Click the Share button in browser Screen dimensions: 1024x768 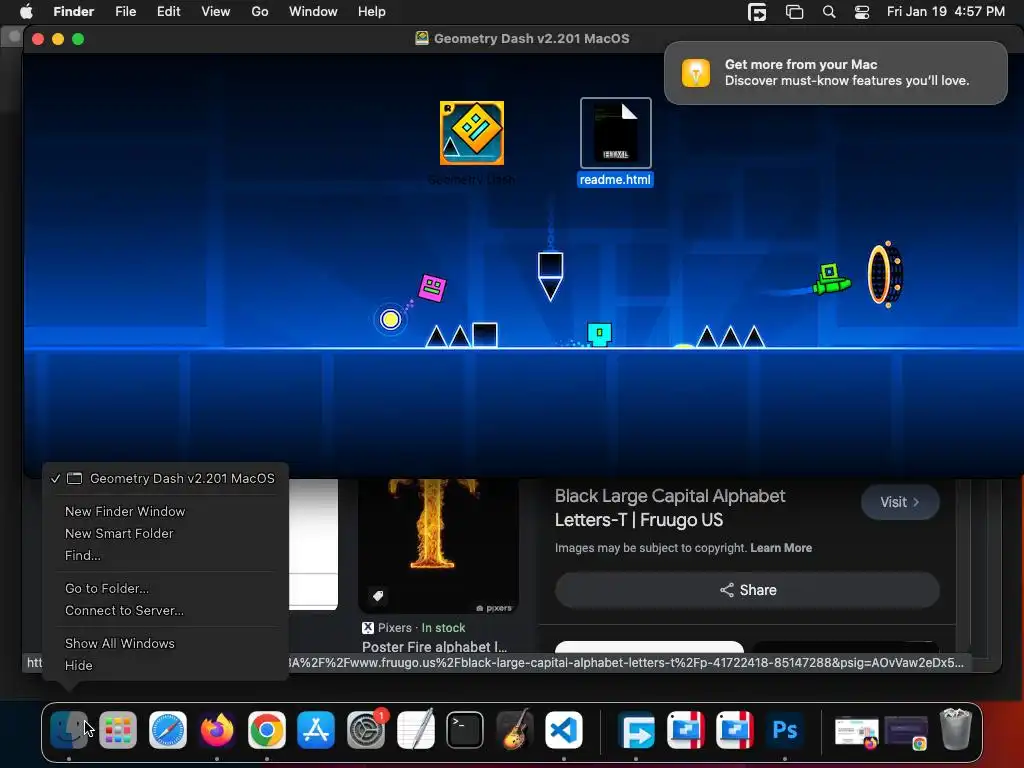pos(747,590)
